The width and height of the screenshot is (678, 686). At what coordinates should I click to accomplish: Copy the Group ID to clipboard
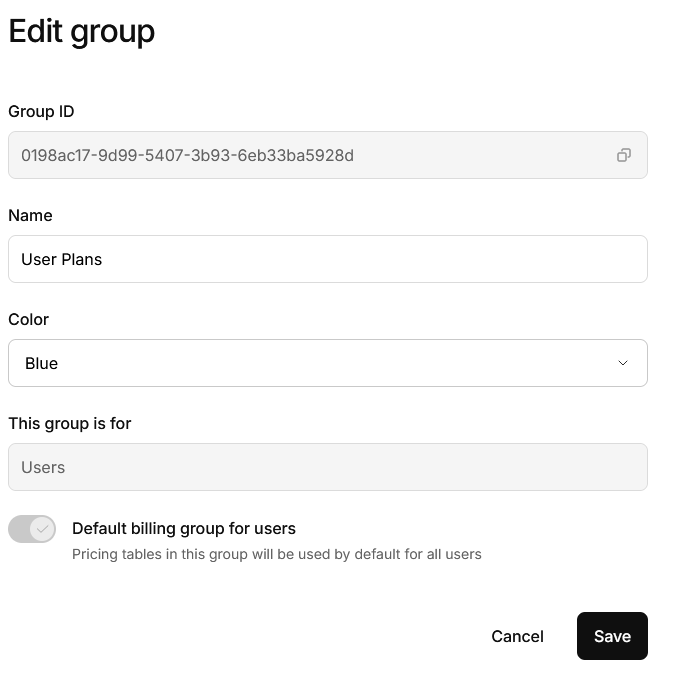pyautogui.click(x=623, y=155)
